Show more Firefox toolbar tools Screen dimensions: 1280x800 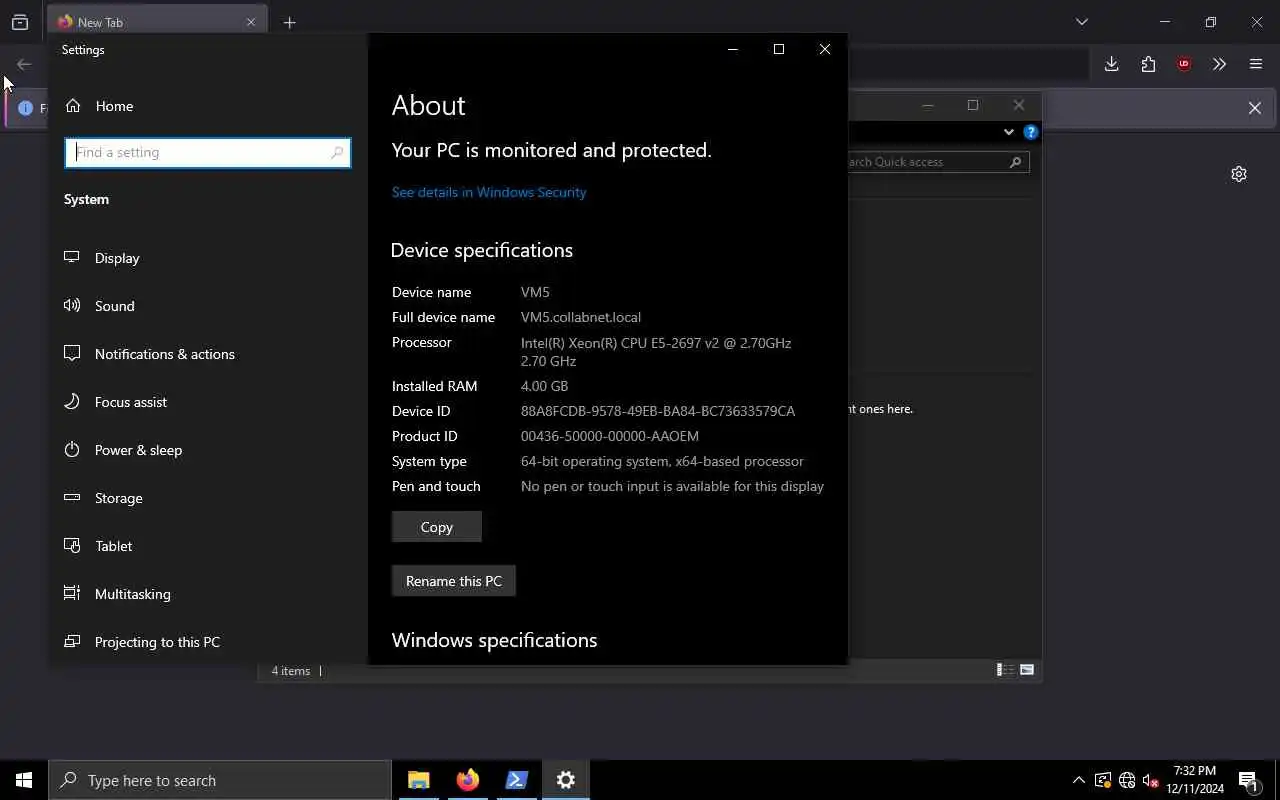[1219, 64]
